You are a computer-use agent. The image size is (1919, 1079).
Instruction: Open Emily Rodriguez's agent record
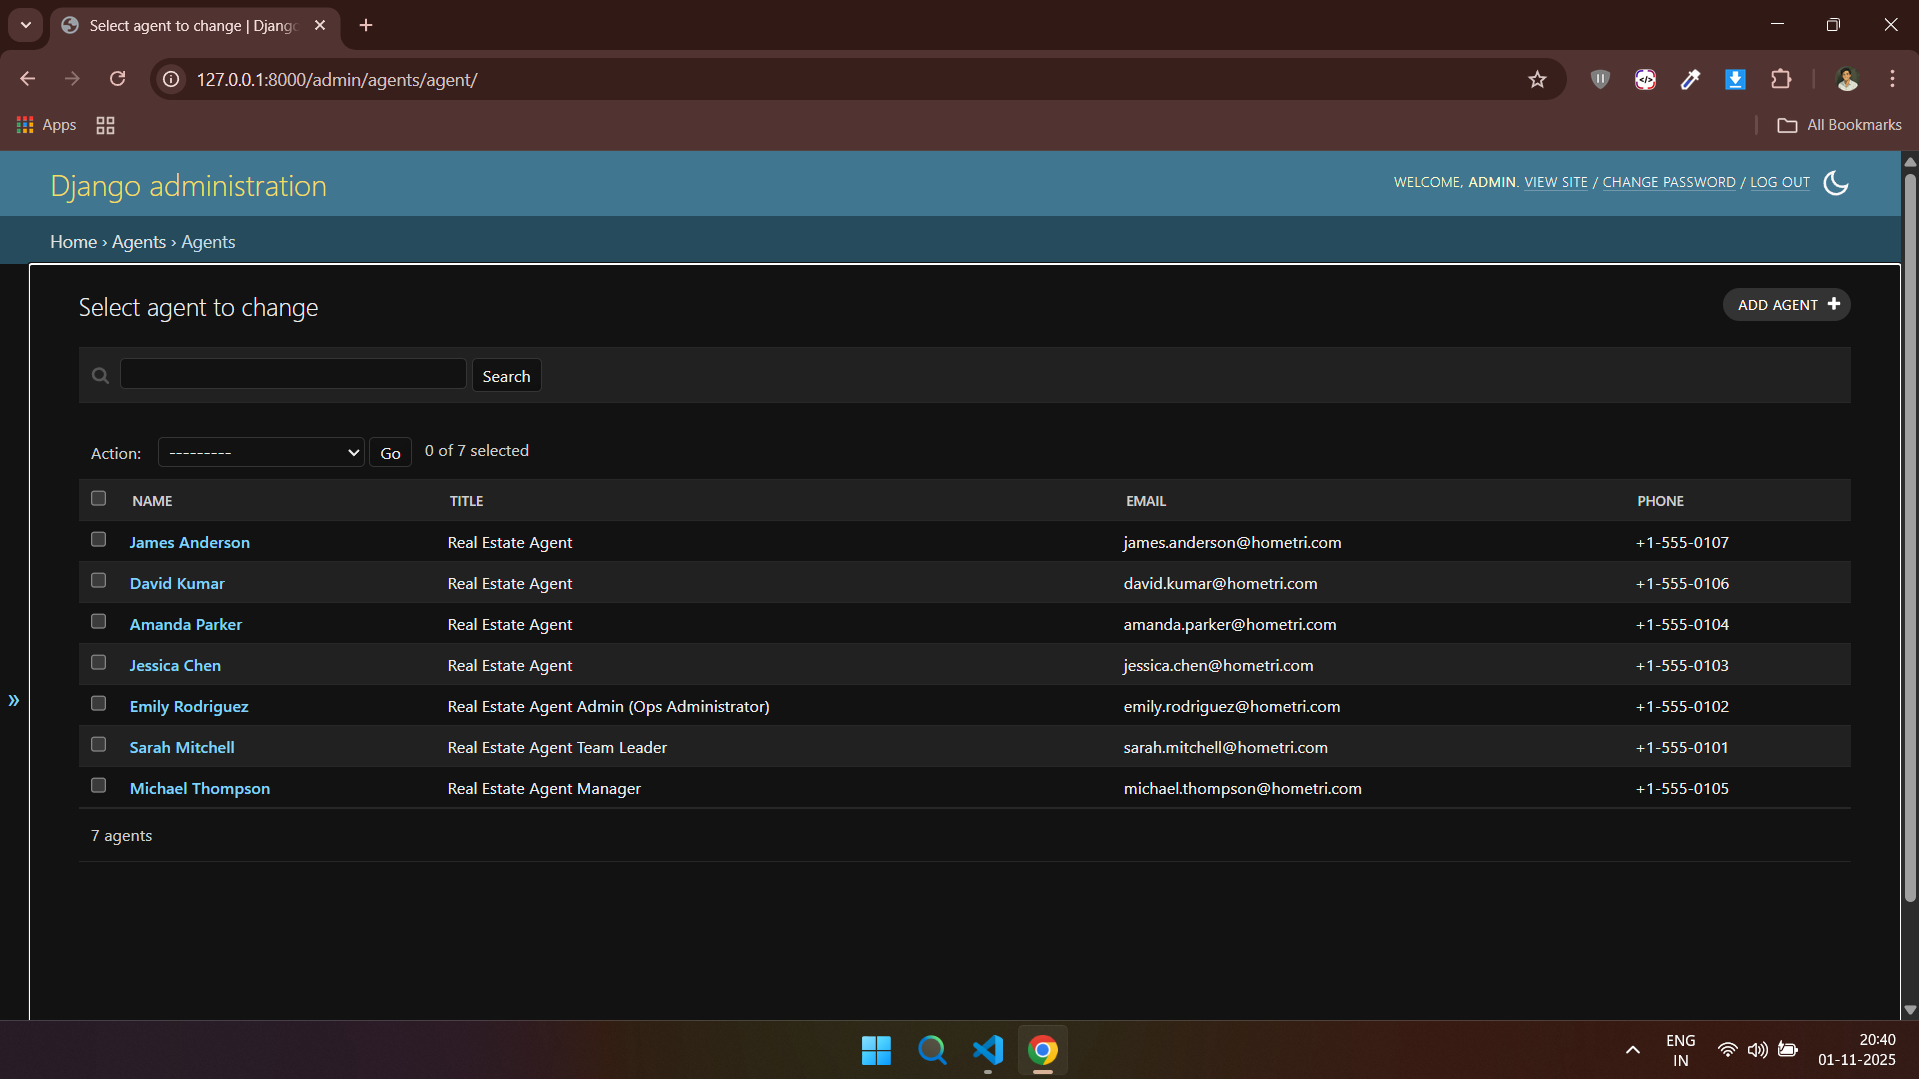pyautogui.click(x=189, y=706)
